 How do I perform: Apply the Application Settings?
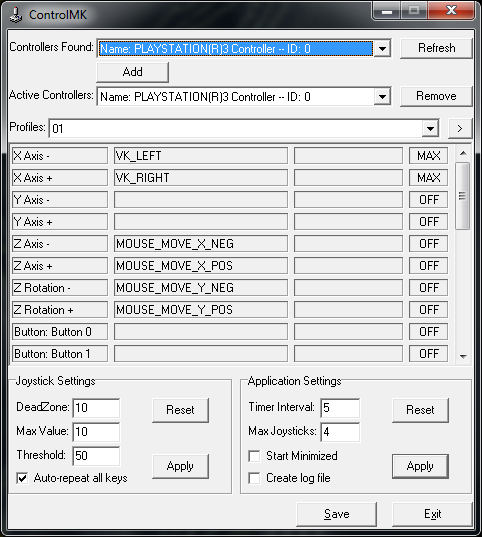point(420,466)
